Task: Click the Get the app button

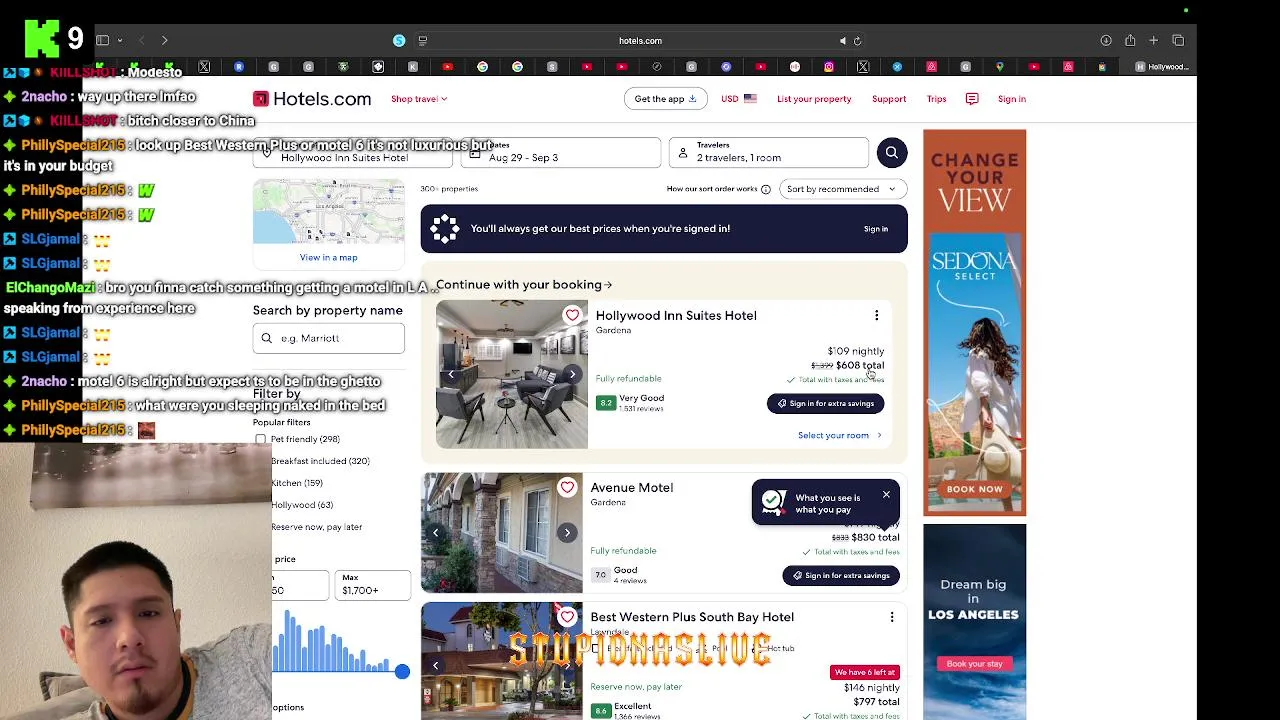Action: (x=665, y=99)
